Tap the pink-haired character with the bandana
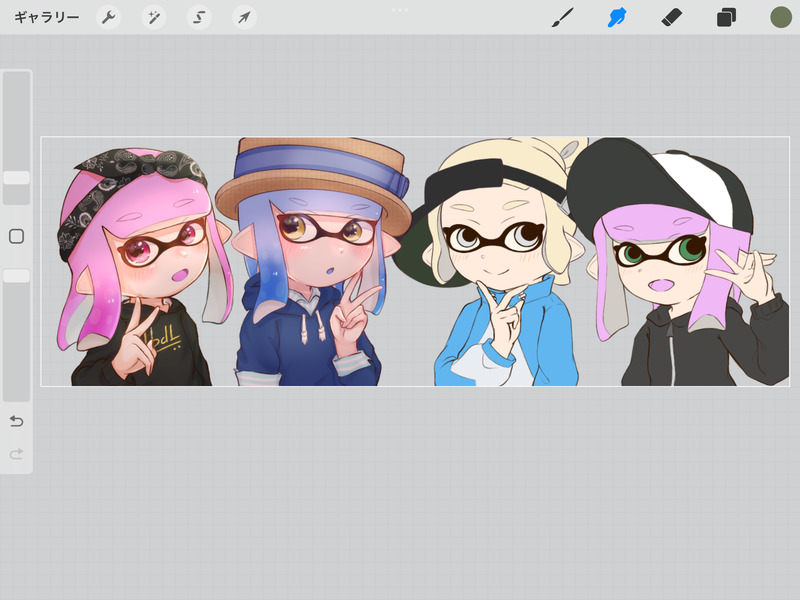 click(x=144, y=267)
